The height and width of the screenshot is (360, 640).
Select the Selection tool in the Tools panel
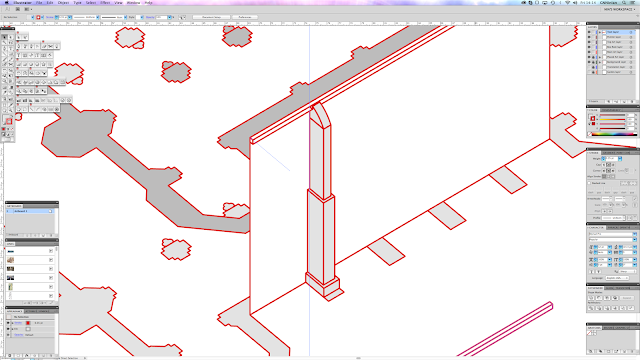click(4, 37)
